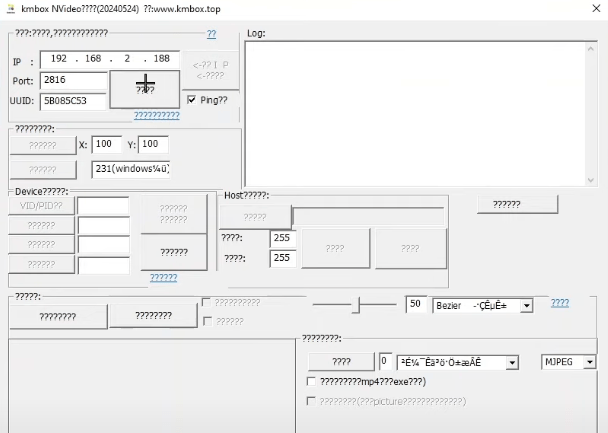Viewport: 608px width, 433px height.
Task: Focus the UUID field 5B085C53
Action: pos(73,101)
